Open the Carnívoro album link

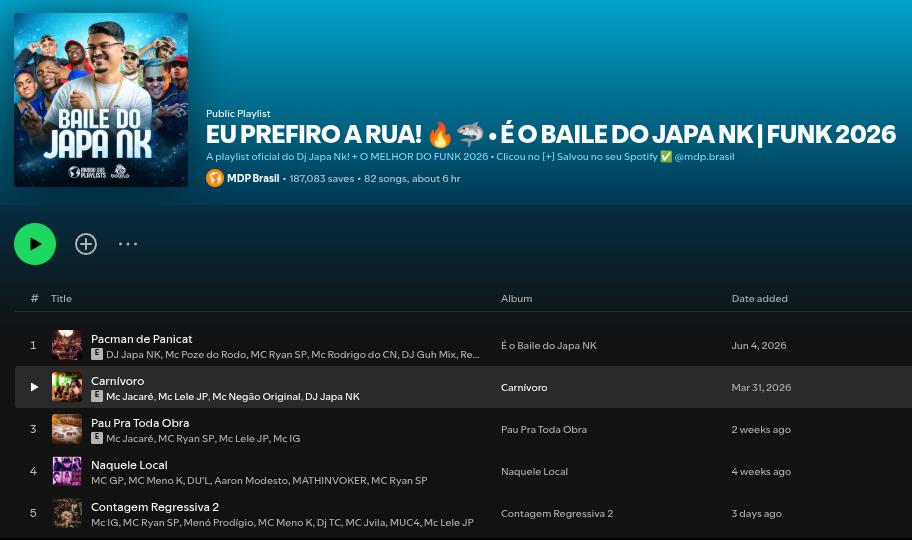(x=524, y=387)
